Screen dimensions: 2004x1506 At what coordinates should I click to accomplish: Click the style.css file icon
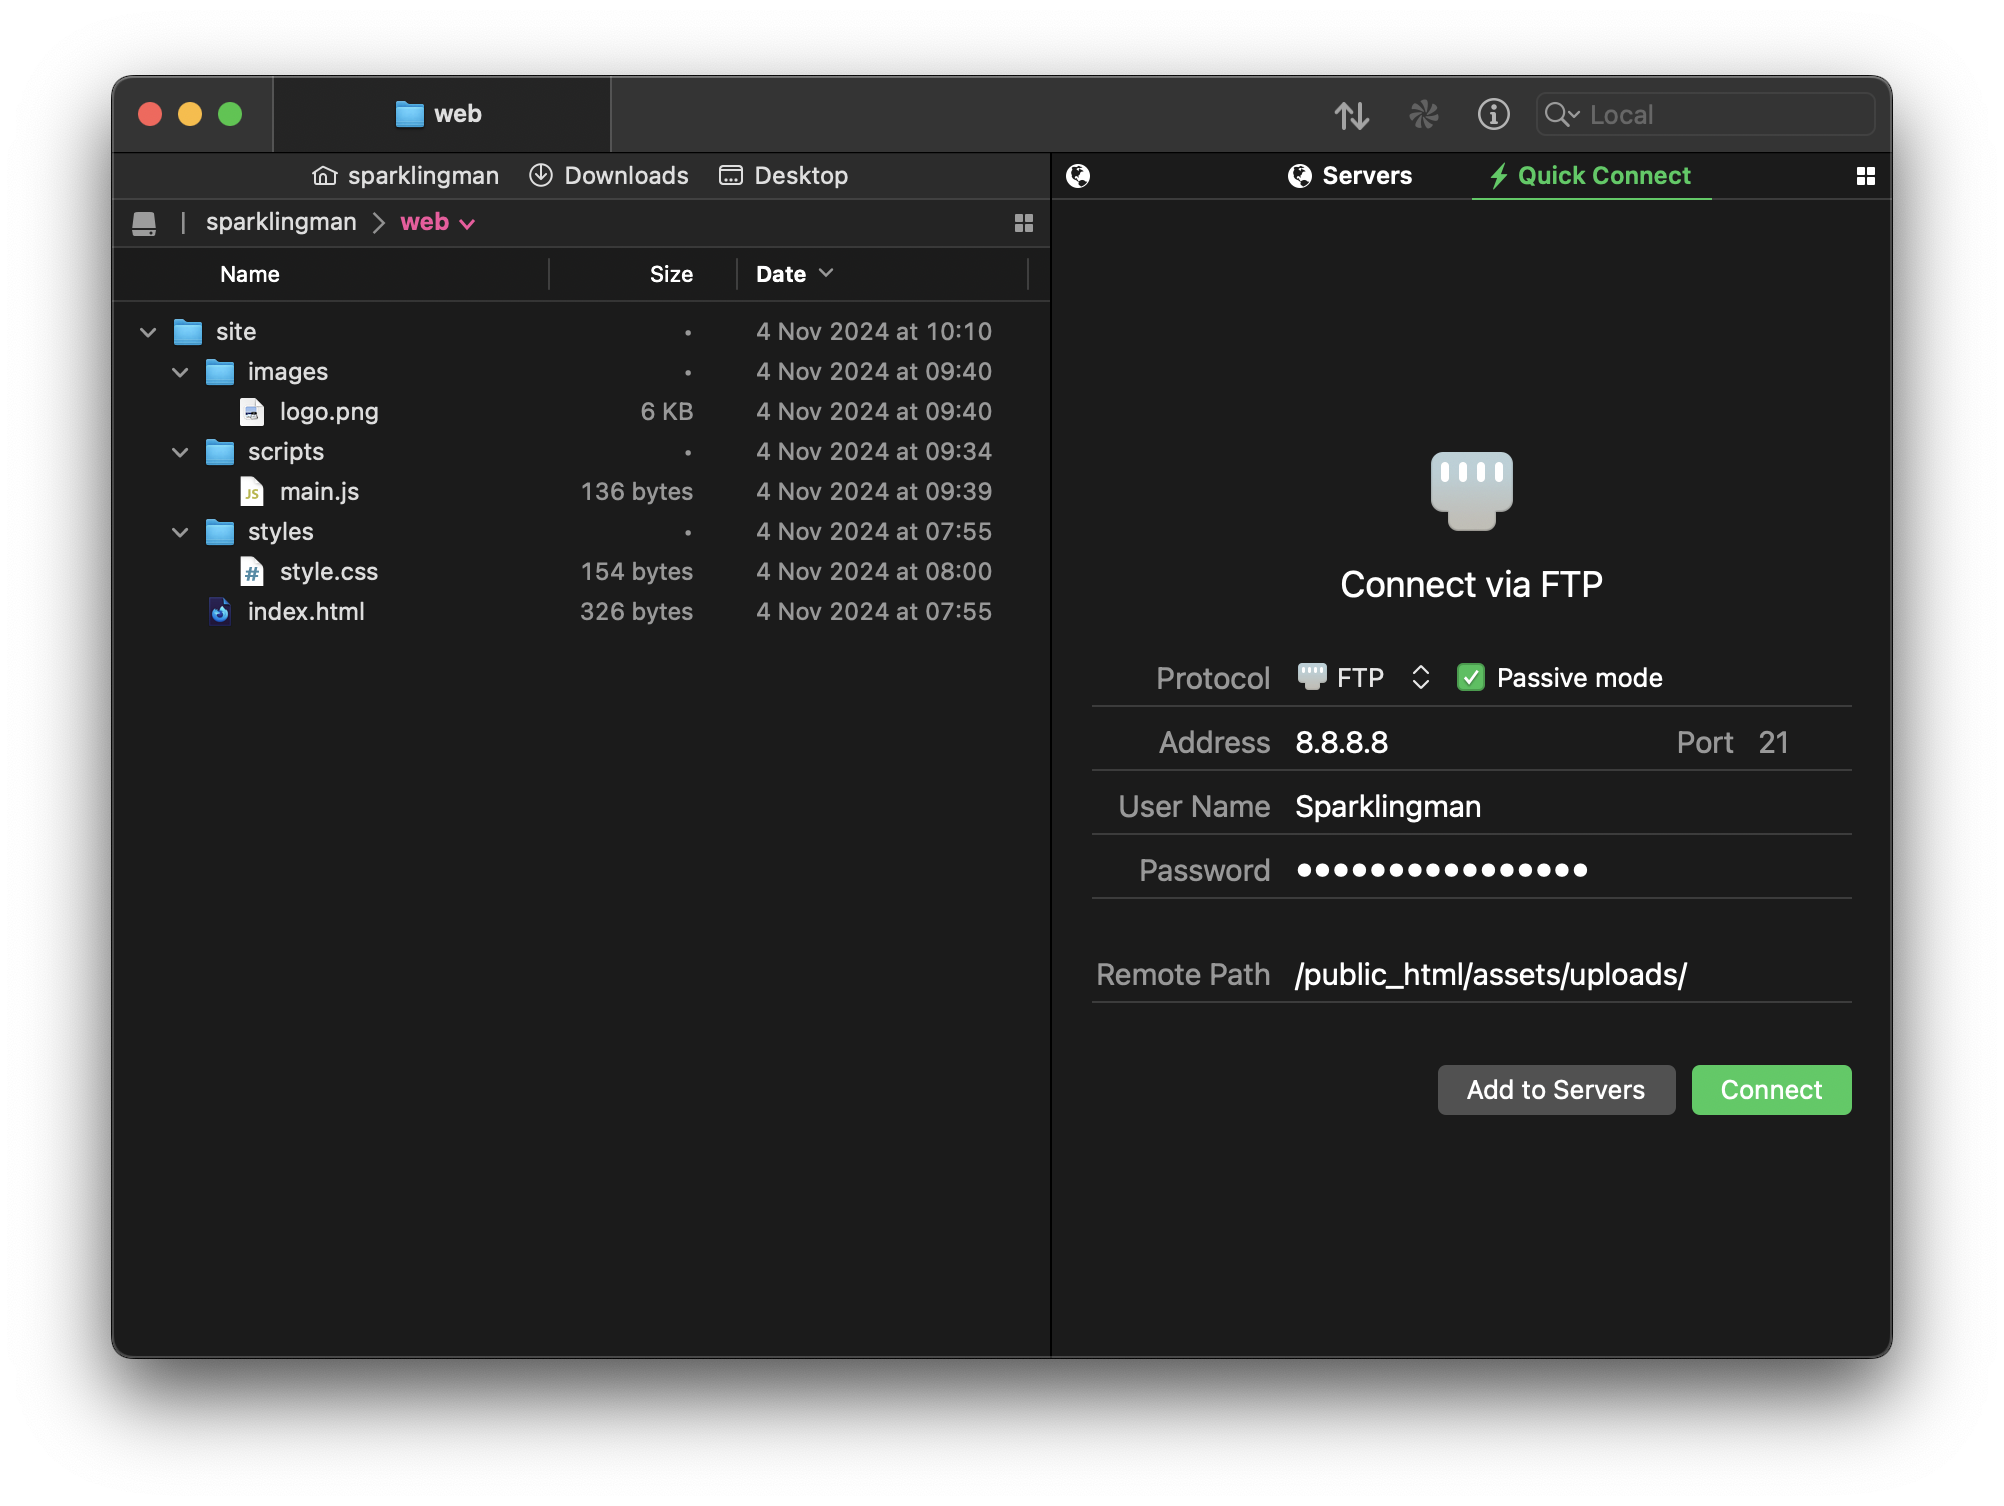point(252,572)
